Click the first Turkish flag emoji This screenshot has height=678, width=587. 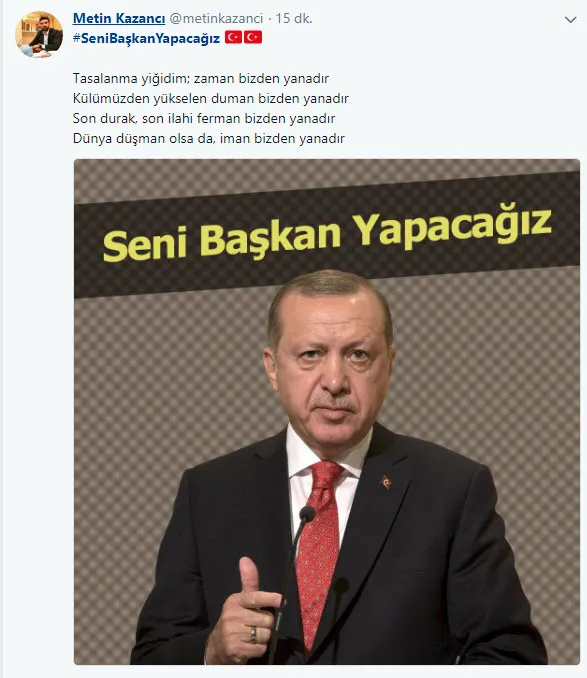click(233, 37)
